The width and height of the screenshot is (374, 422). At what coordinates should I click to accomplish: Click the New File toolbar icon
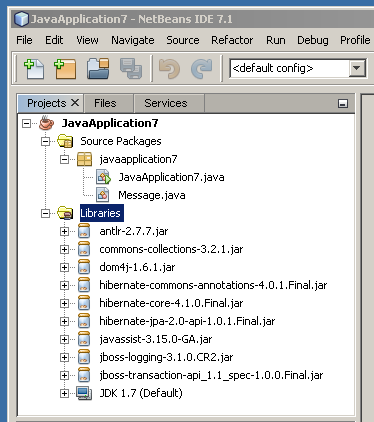point(34,69)
